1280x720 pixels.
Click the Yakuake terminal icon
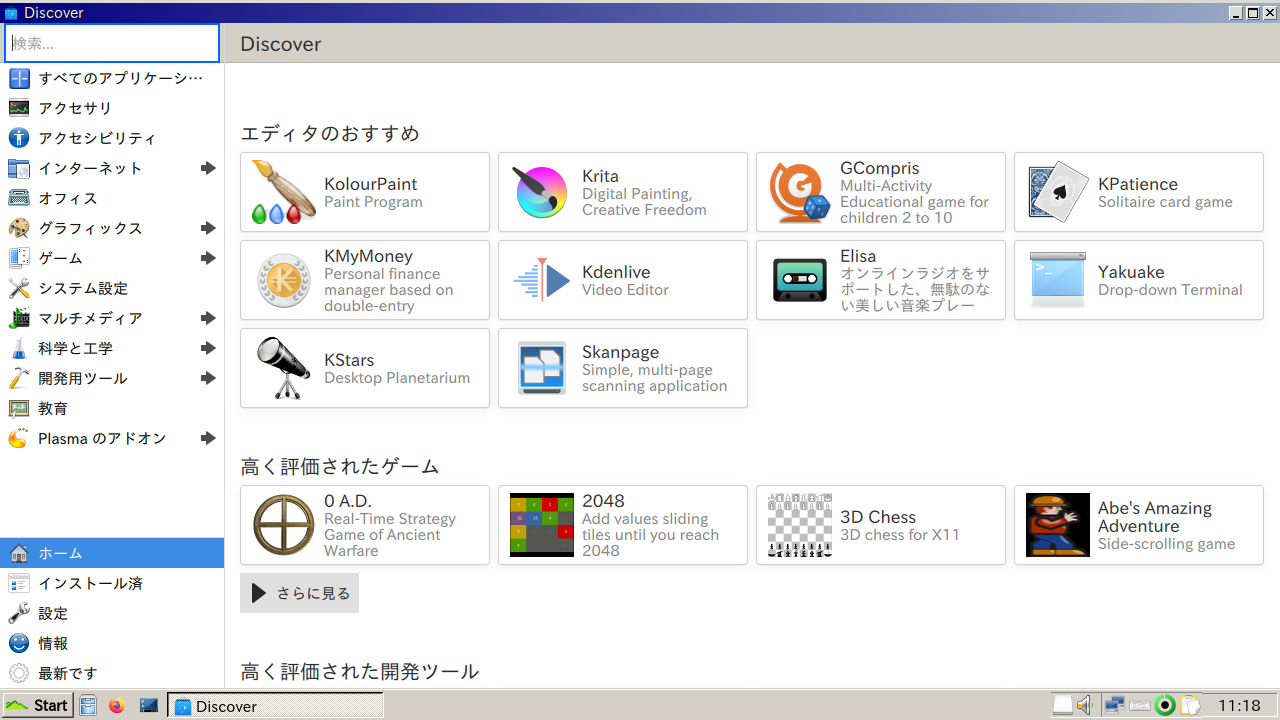[1058, 280]
